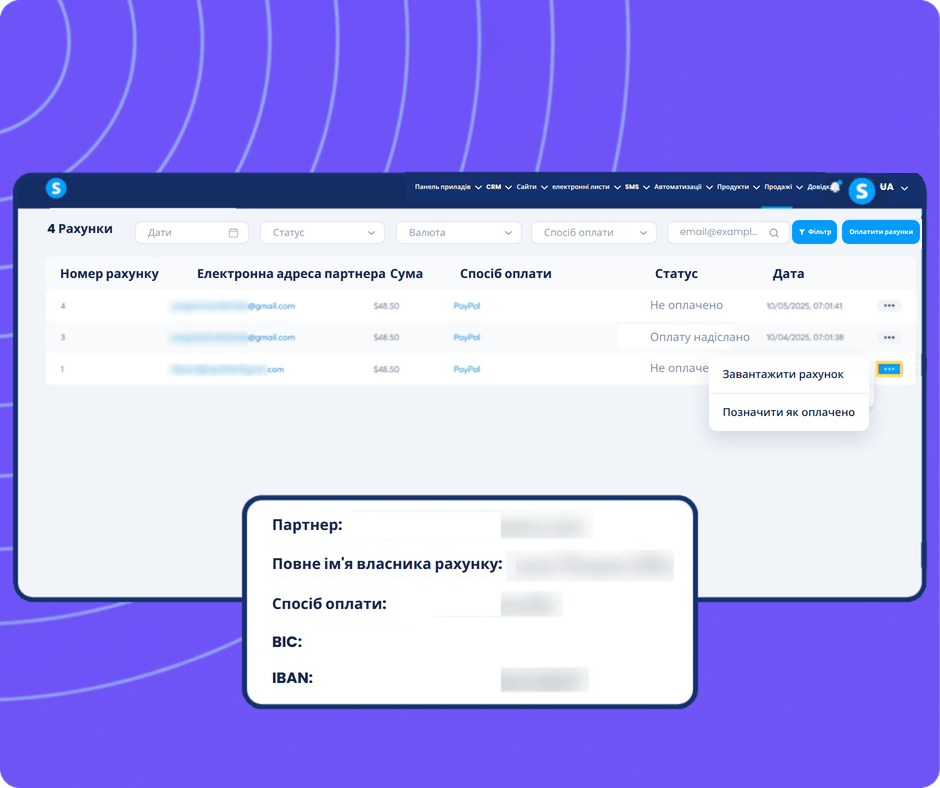Click the systeme.io logo at top left
Image resolution: width=940 pixels, height=788 pixels.
[56, 188]
